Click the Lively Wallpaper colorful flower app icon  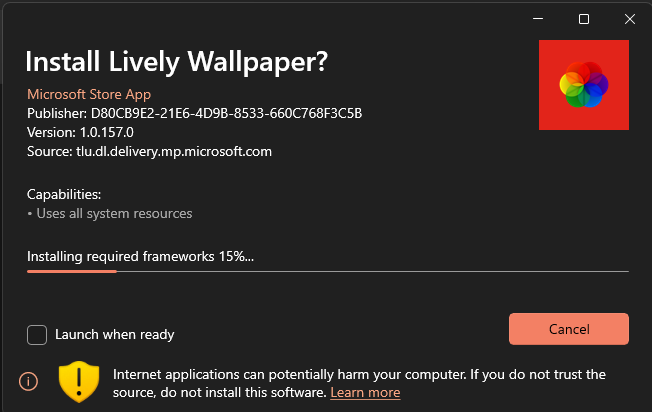tap(583, 85)
